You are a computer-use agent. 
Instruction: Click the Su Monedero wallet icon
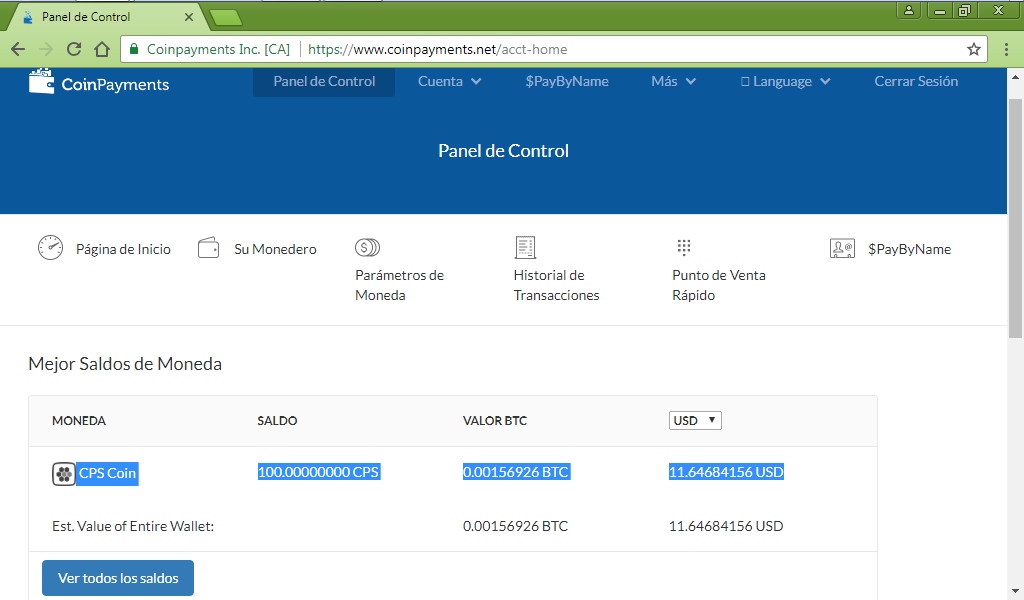coord(208,248)
